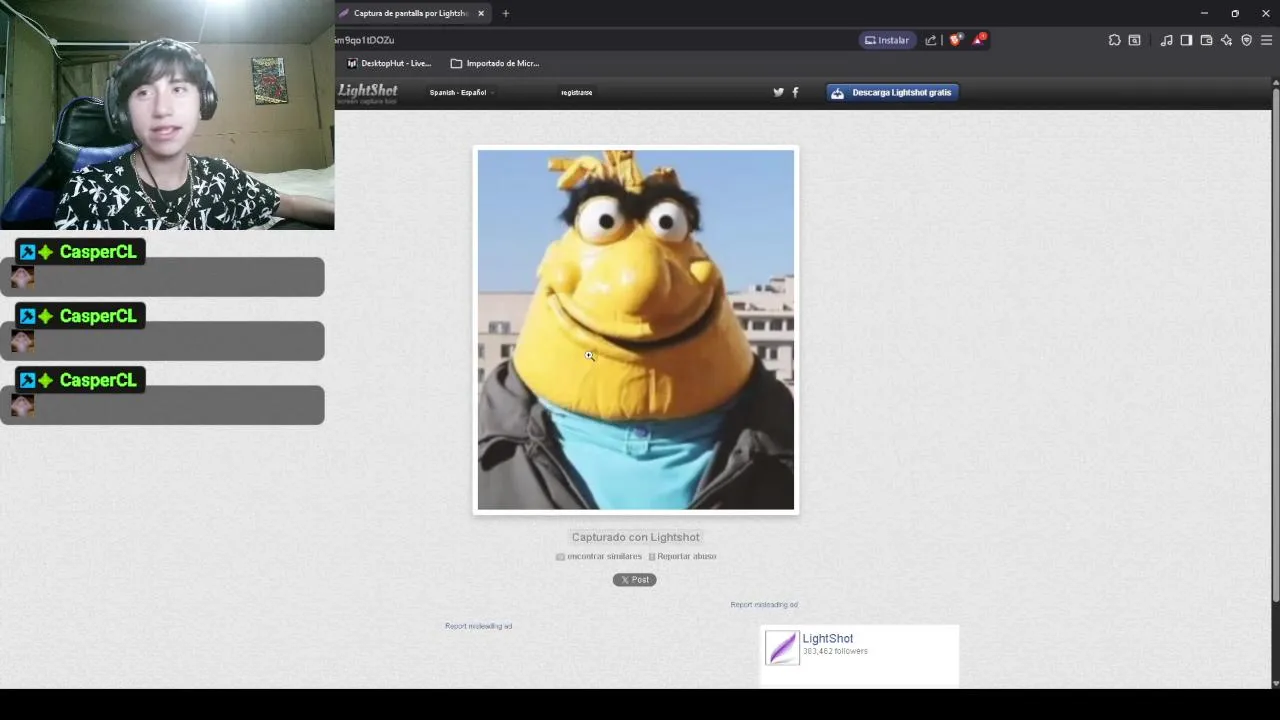Open the Brave Shields lion icon

pyautogui.click(x=955, y=40)
